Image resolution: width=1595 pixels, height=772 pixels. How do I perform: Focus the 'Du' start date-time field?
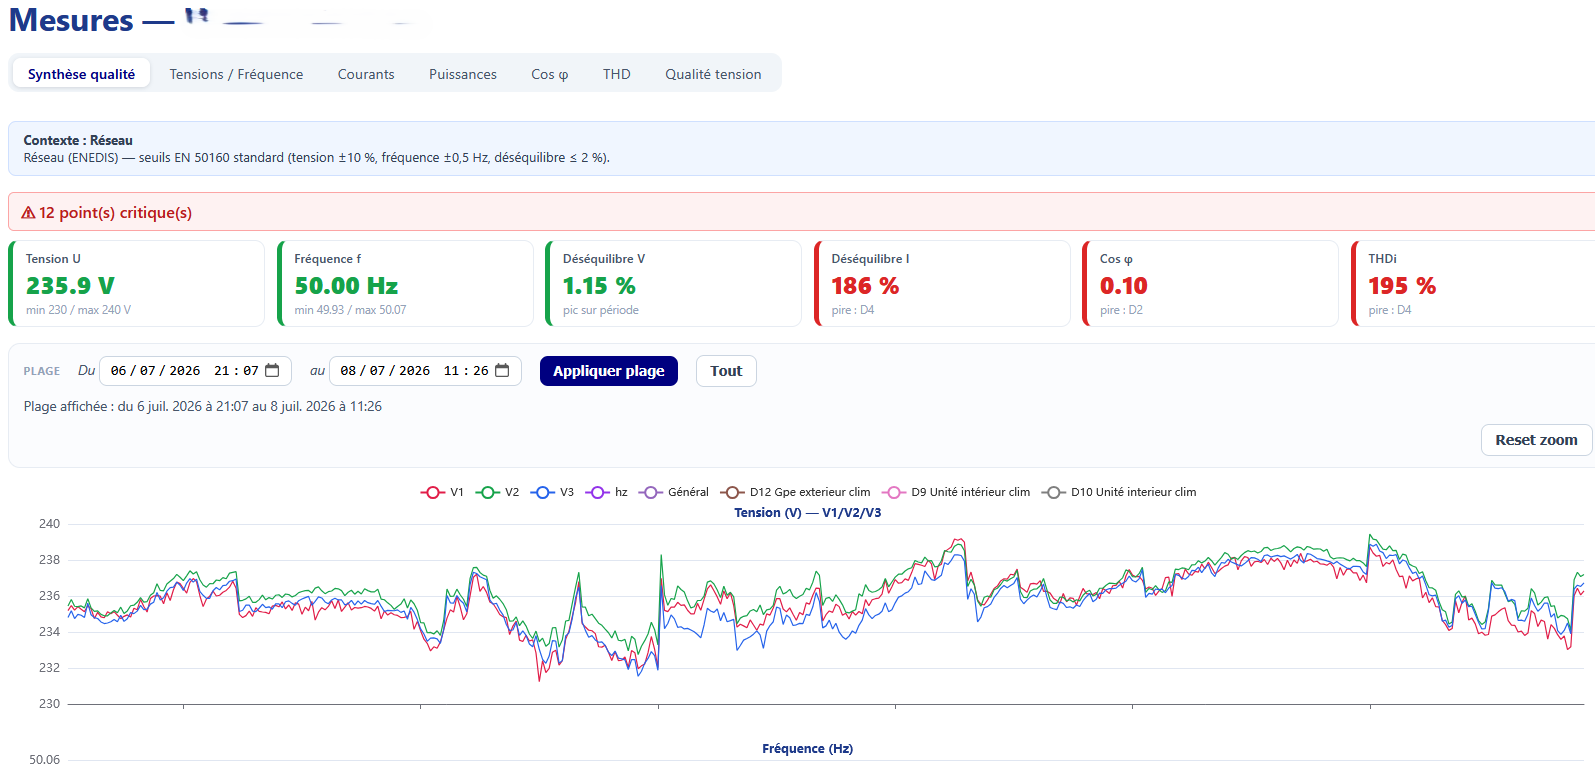(196, 371)
